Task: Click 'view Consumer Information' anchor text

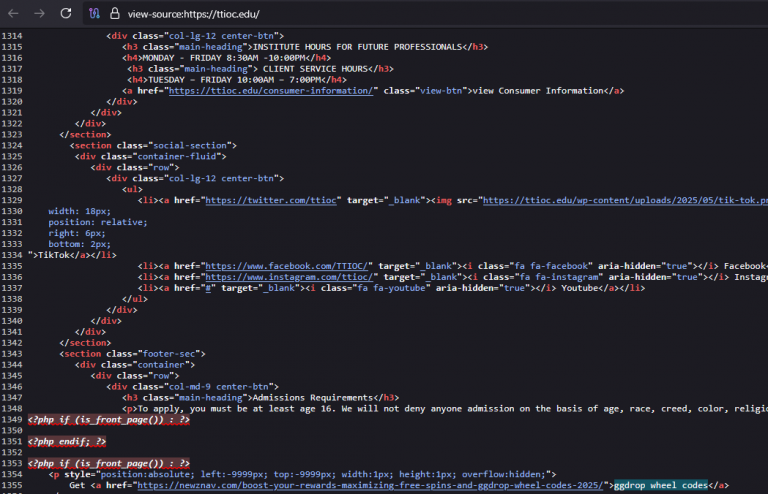Action: 538,91
